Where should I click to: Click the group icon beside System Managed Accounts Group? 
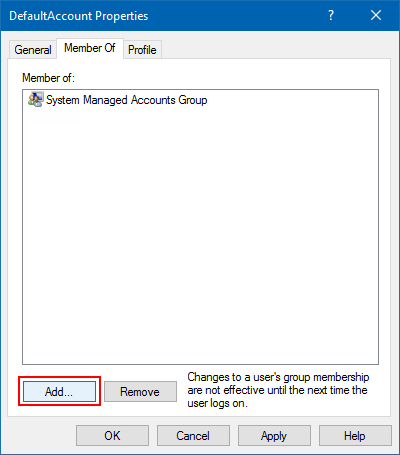tap(35, 100)
